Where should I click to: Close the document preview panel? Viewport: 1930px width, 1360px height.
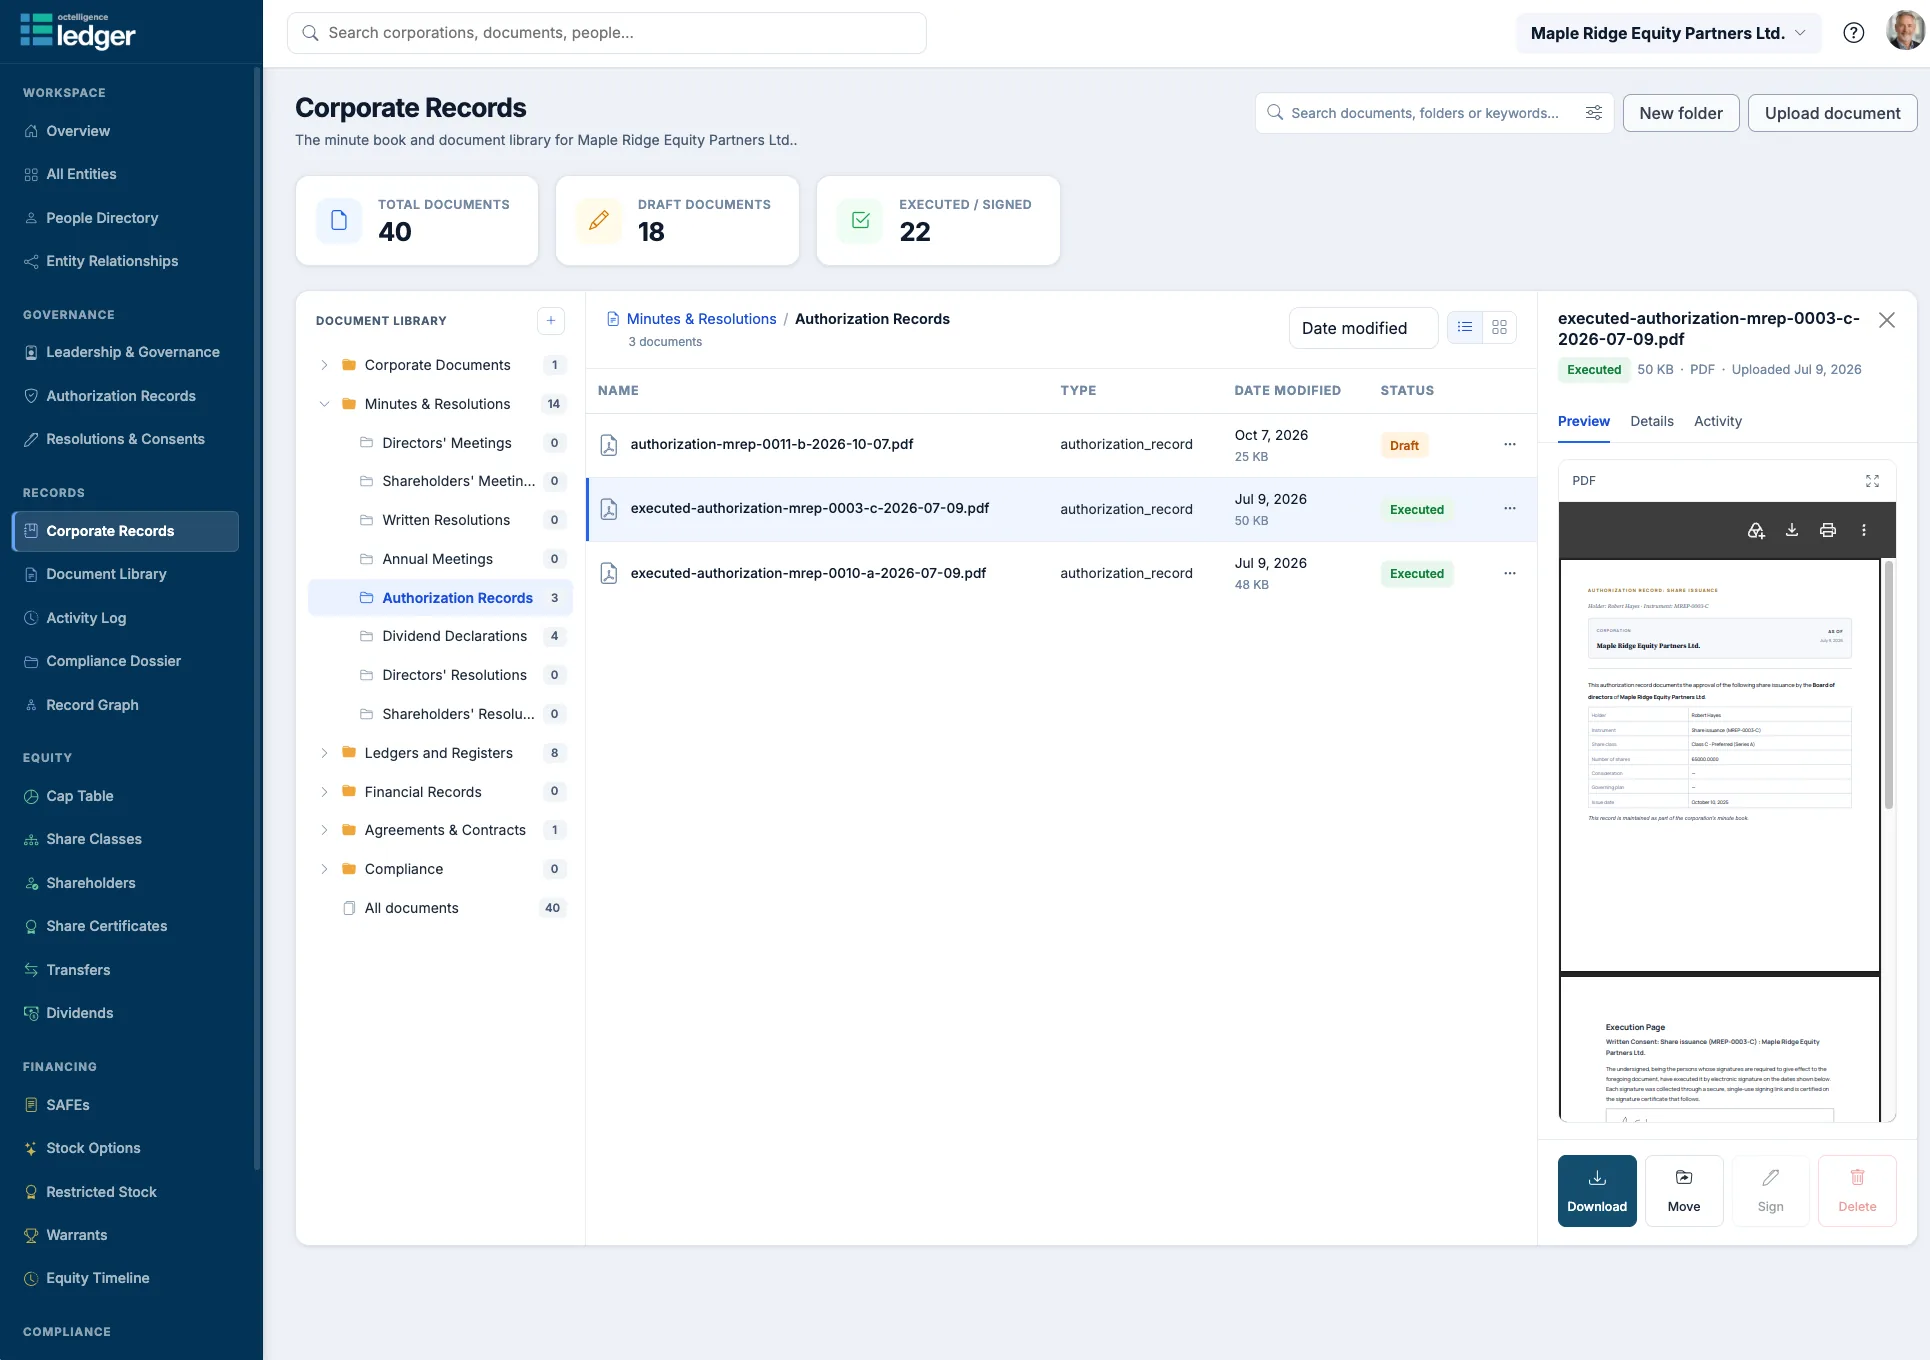[x=1887, y=320]
